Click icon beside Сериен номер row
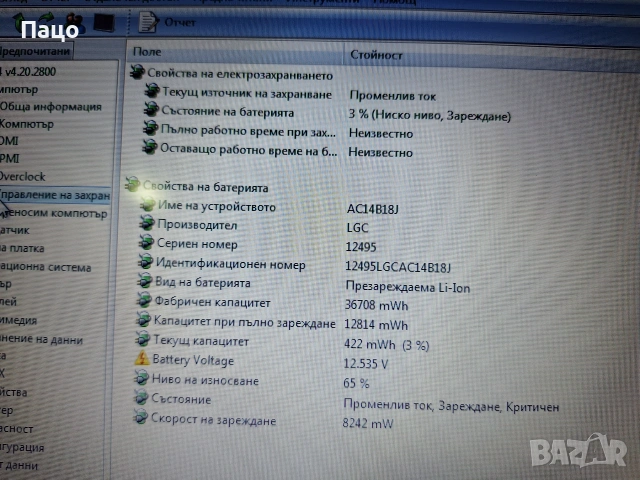This screenshot has height=480, width=640. tap(146, 242)
